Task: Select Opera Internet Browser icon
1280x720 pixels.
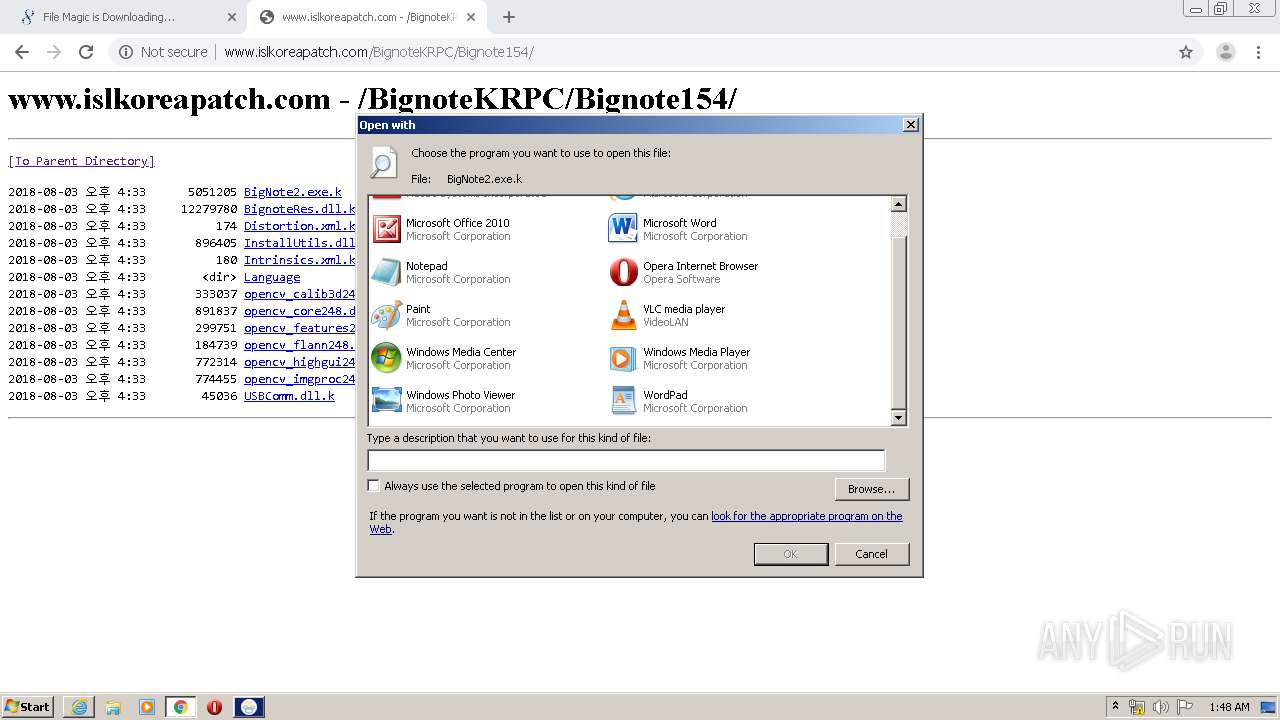Action: [623, 272]
